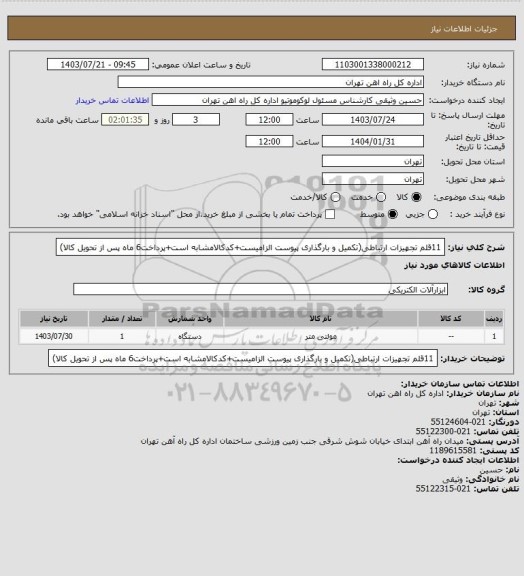Click the price validity date 1404/01/31
Screen dimensions: 524x576
(x=373, y=141)
